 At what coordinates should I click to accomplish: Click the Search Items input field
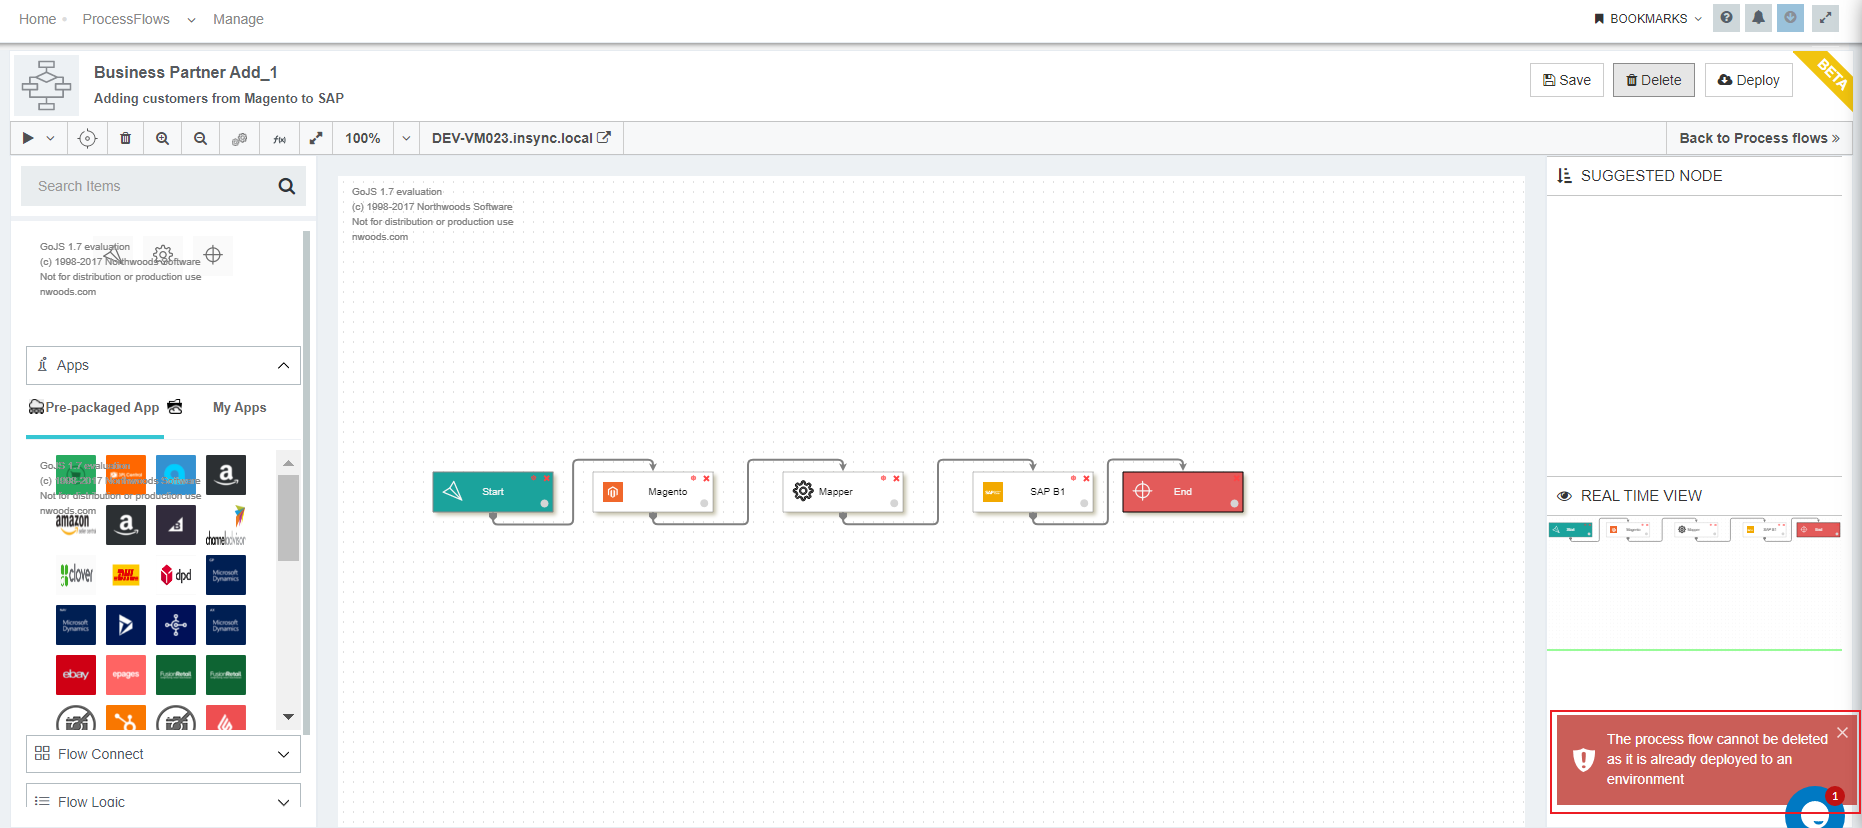click(150, 186)
